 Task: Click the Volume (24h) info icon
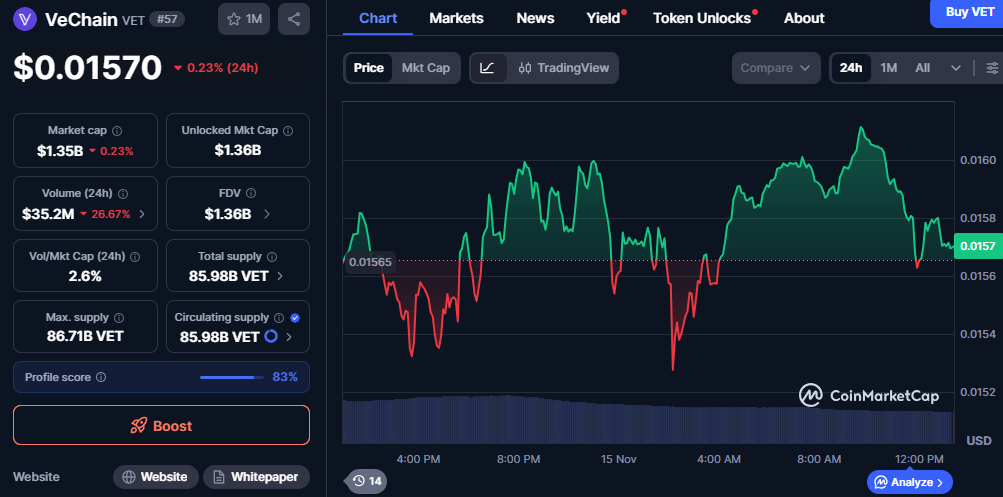pos(123,193)
